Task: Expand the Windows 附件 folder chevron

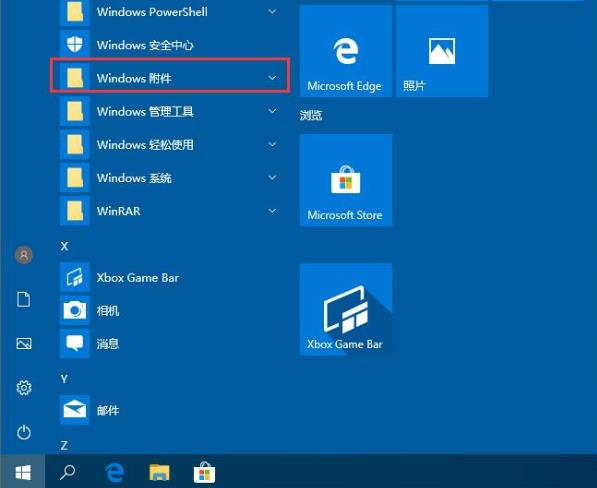Action: pyautogui.click(x=272, y=78)
